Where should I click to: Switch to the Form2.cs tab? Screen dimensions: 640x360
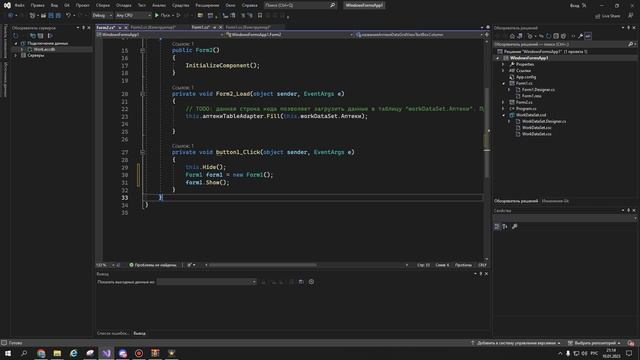pyautogui.click(x=106, y=27)
